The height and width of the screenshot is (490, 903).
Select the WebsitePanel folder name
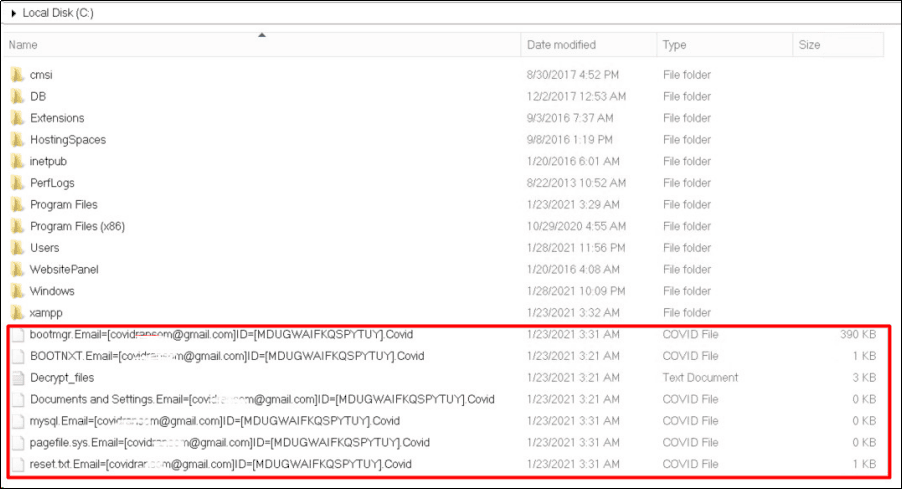pyautogui.click(x=64, y=269)
